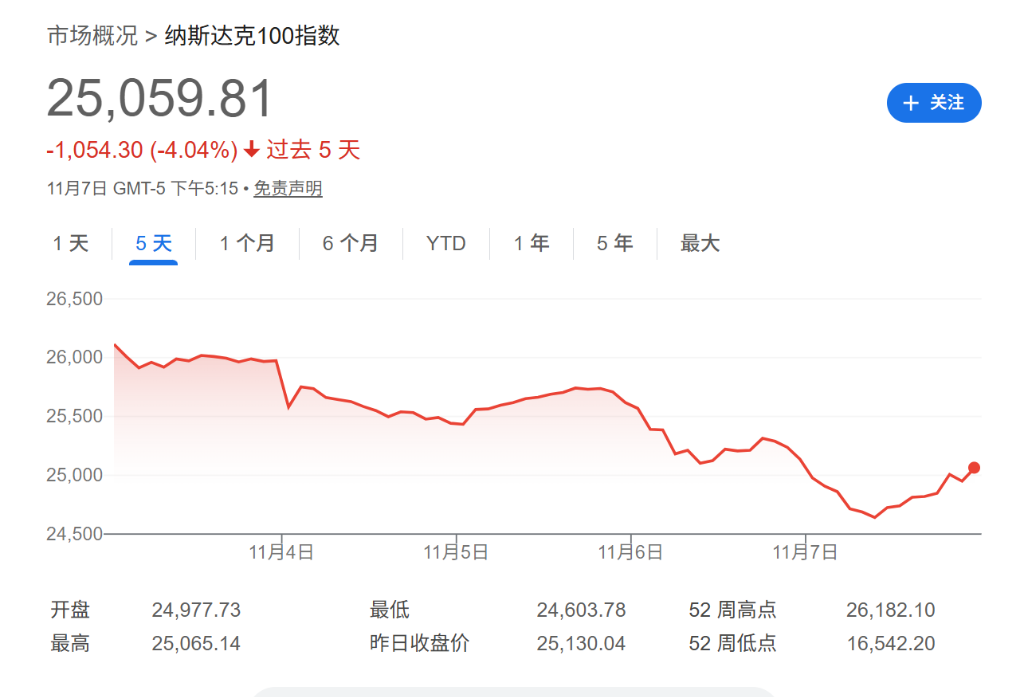Switch to the 6个月 view
Screen dimensions: 1024x697
pos(351,243)
